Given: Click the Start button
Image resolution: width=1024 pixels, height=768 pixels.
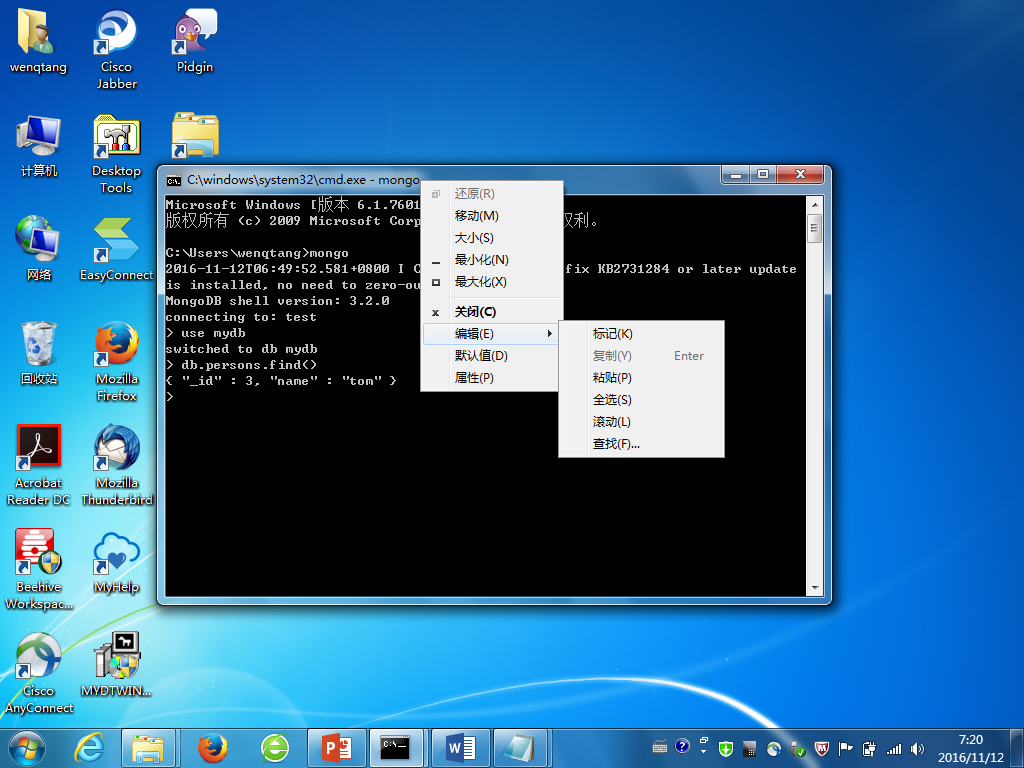Looking at the screenshot, I should coord(27,747).
